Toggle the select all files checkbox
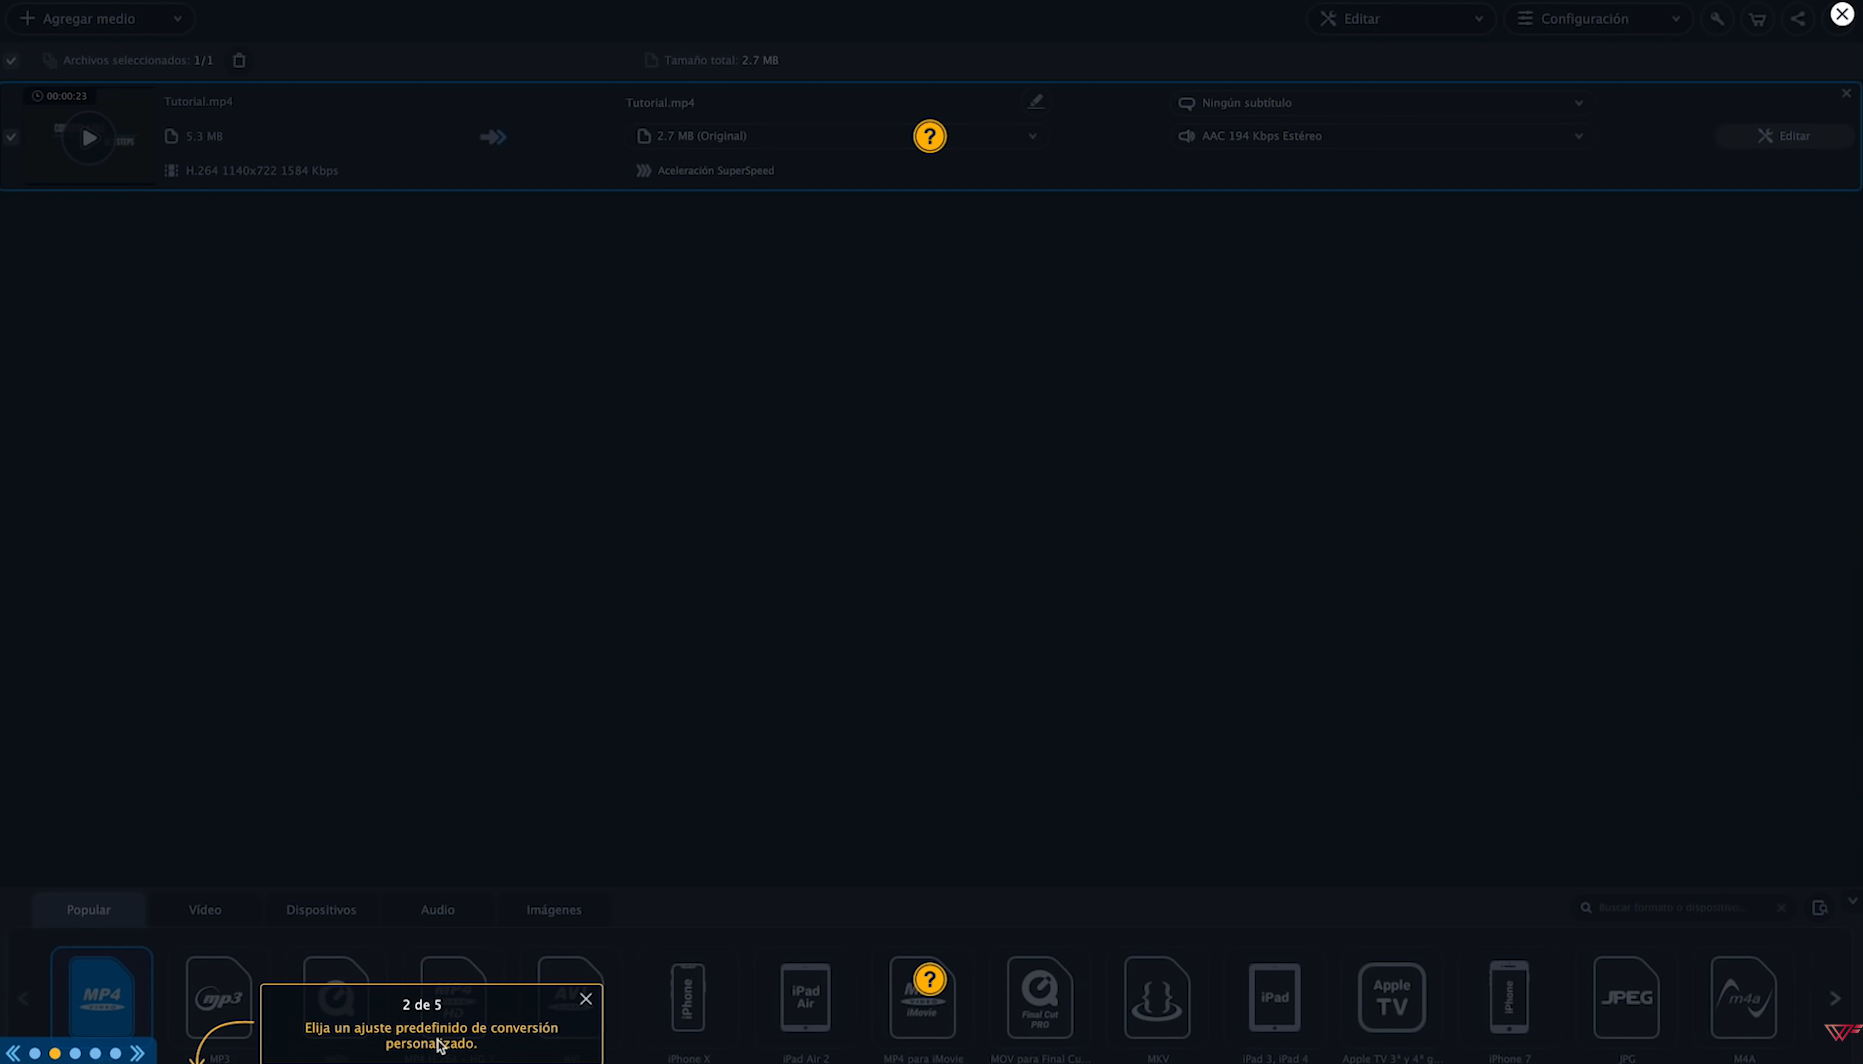 [x=11, y=60]
